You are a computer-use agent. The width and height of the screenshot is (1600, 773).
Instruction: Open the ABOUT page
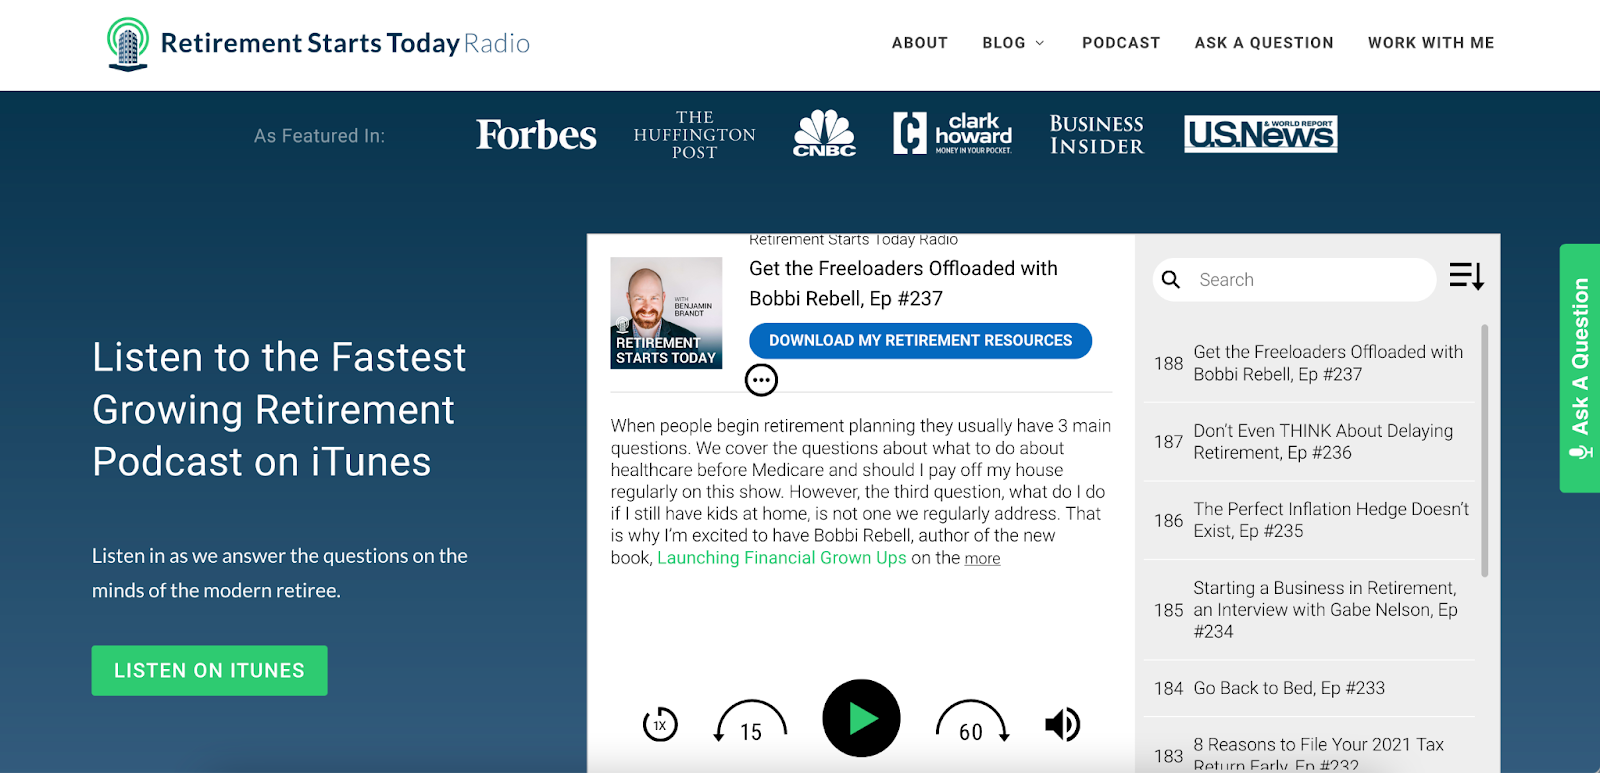point(920,43)
